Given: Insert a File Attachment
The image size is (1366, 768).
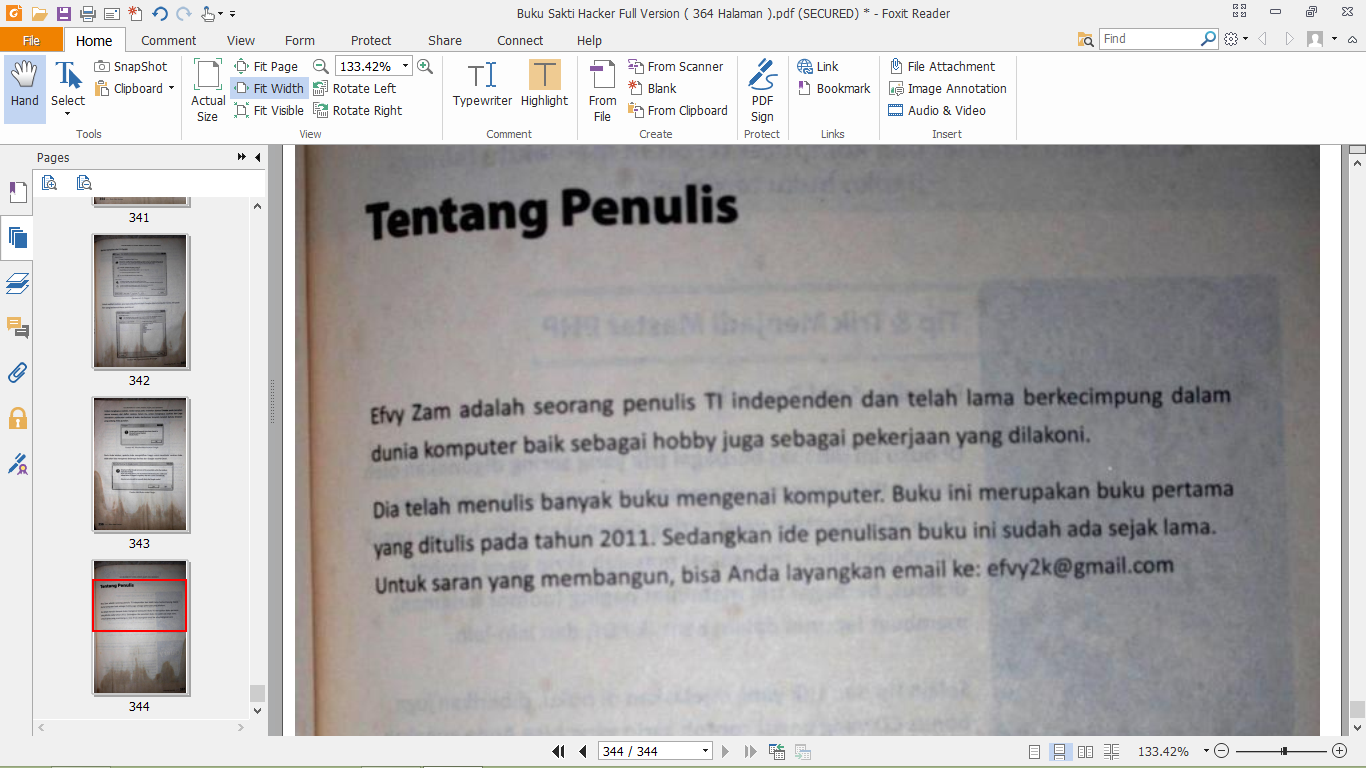Looking at the screenshot, I should 942,66.
